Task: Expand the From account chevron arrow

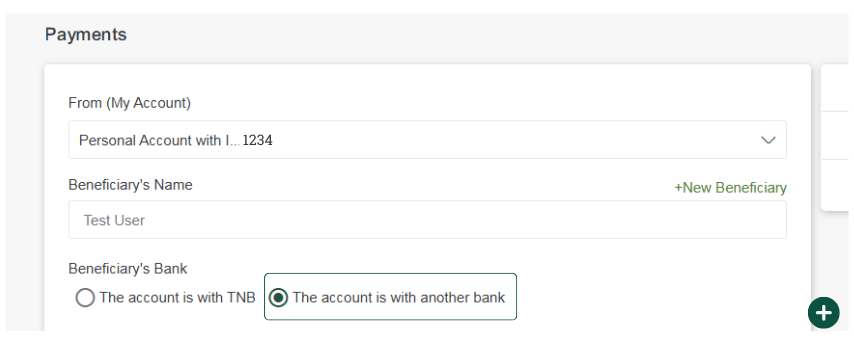Action: 768,140
